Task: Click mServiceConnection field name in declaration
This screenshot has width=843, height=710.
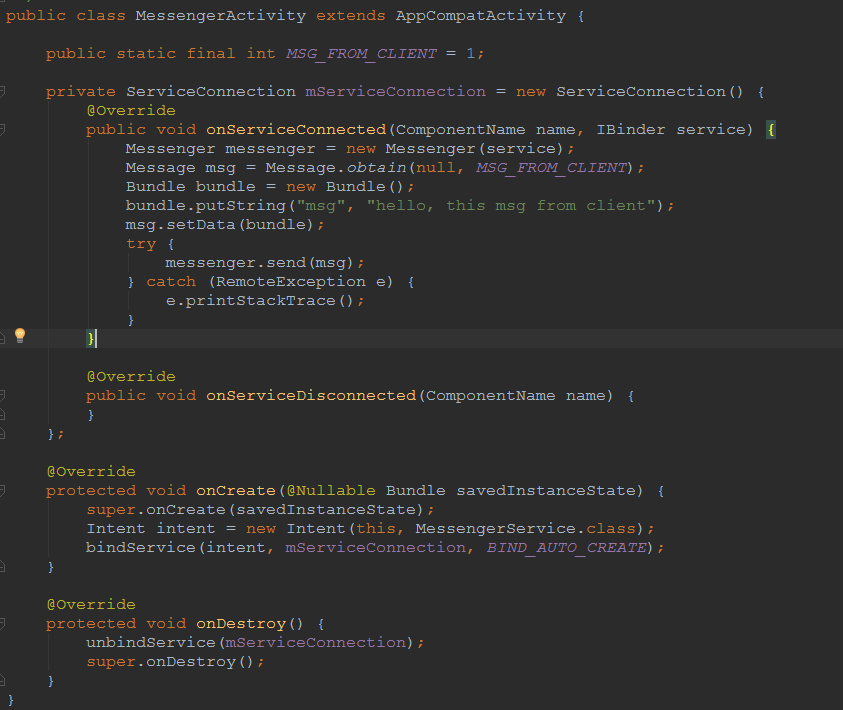Action: point(396,92)
